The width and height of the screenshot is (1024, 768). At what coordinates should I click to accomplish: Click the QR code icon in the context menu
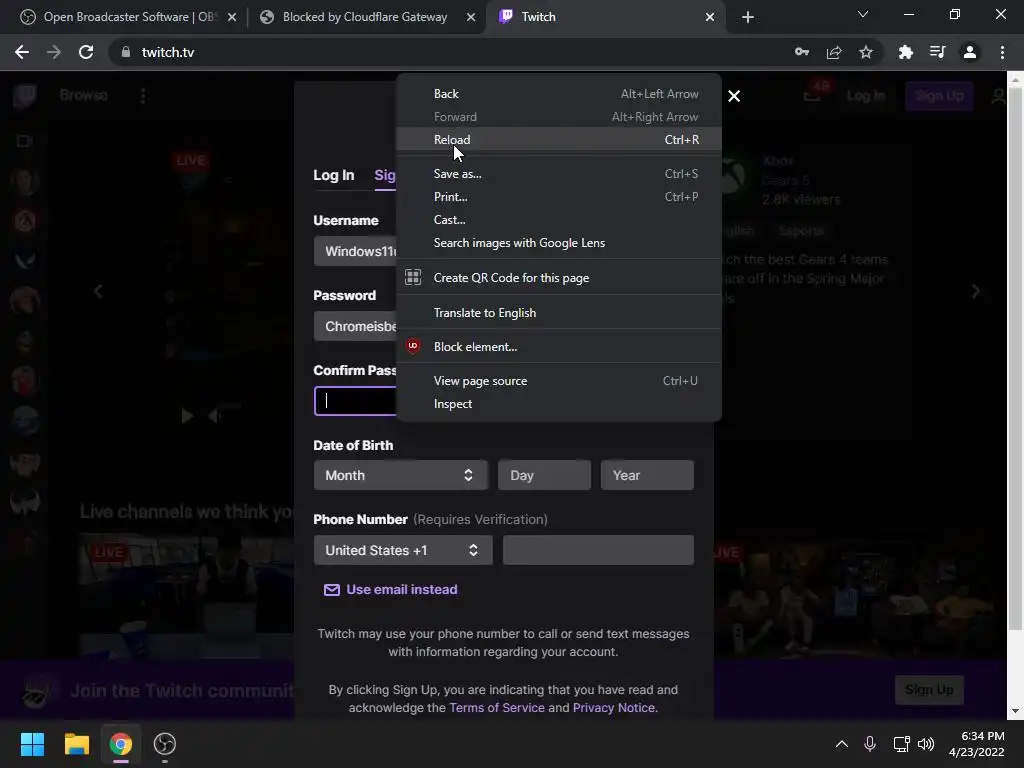(413, 277)
